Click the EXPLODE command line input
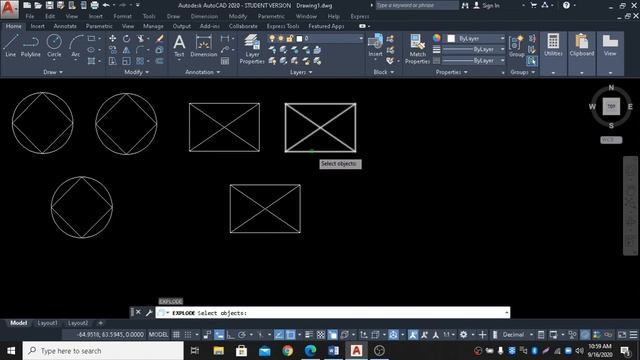Screen dimensions: 640x360 [x=333, y=313]
